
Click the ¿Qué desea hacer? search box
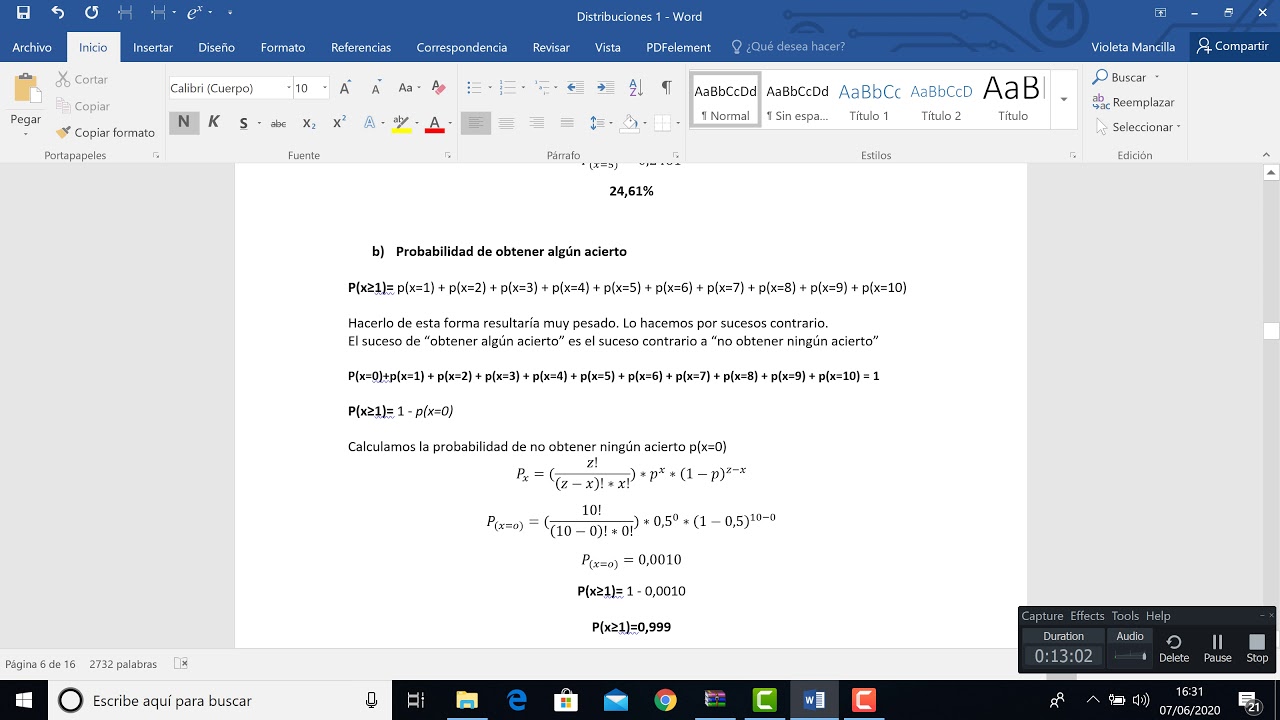pyautogui.click(x=788, y=47)
